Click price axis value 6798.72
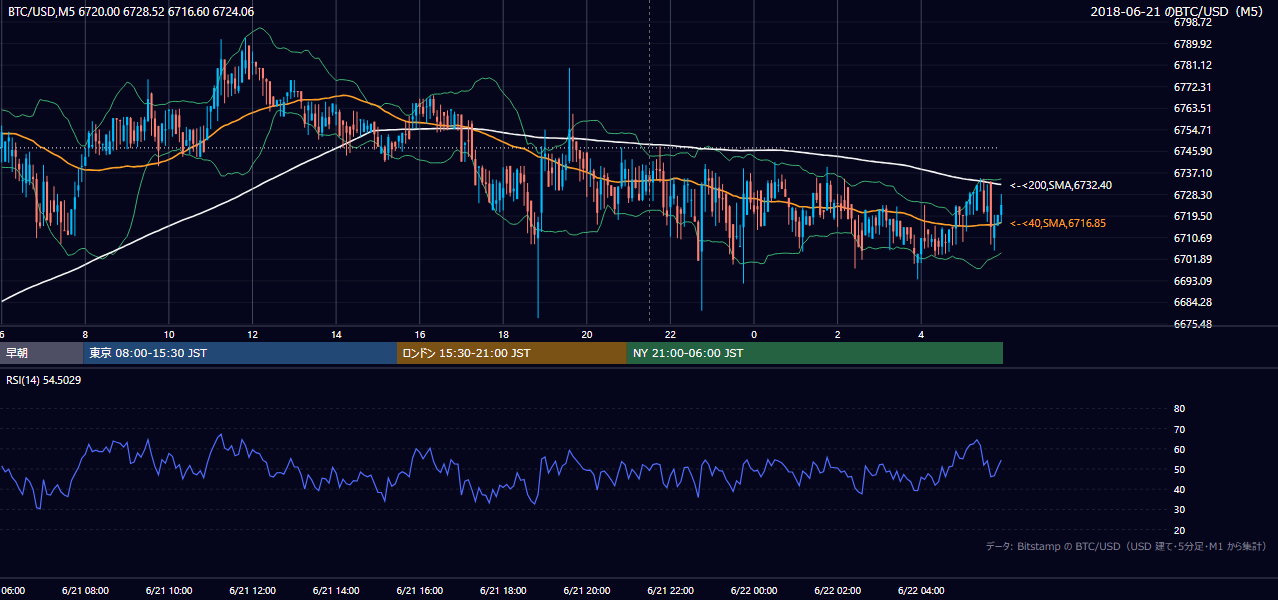The height and width of the screenshot is (600, 1278). pyautogui.click(x=1193, y=22)
